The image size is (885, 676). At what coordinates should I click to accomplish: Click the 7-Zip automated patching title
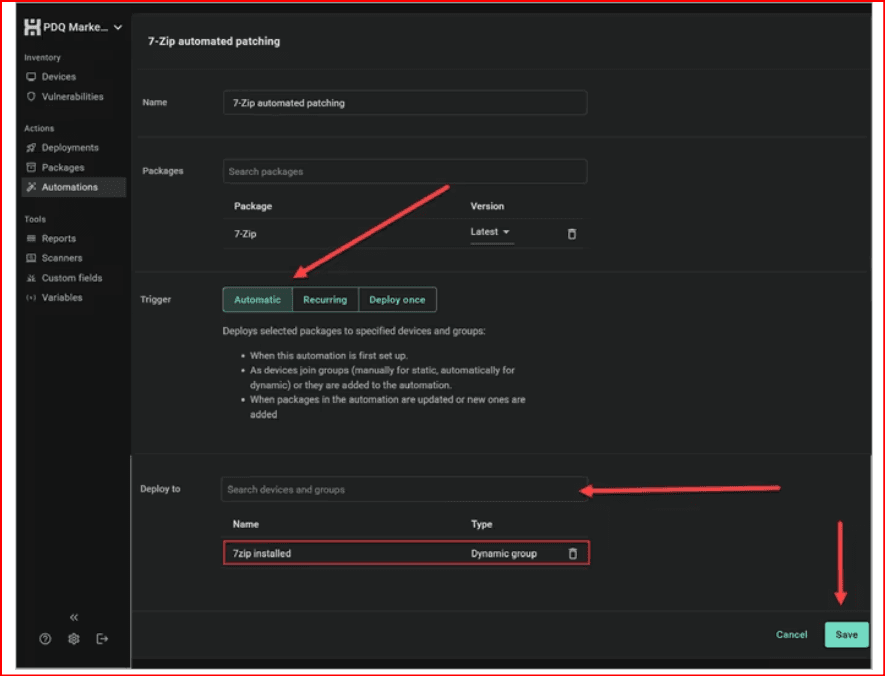[x=214, y=41]
